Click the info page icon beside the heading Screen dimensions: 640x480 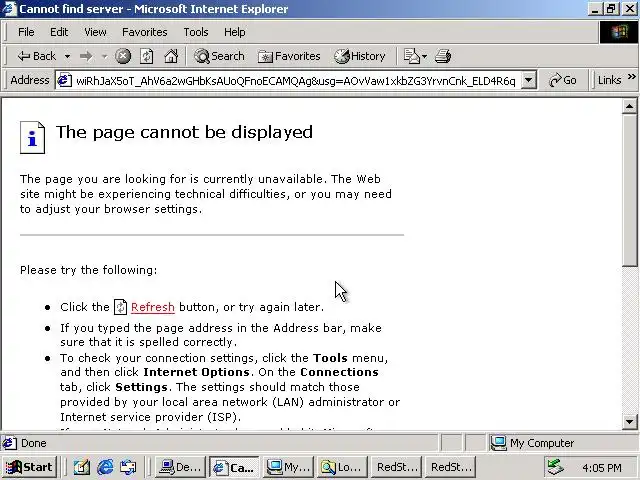32,138
